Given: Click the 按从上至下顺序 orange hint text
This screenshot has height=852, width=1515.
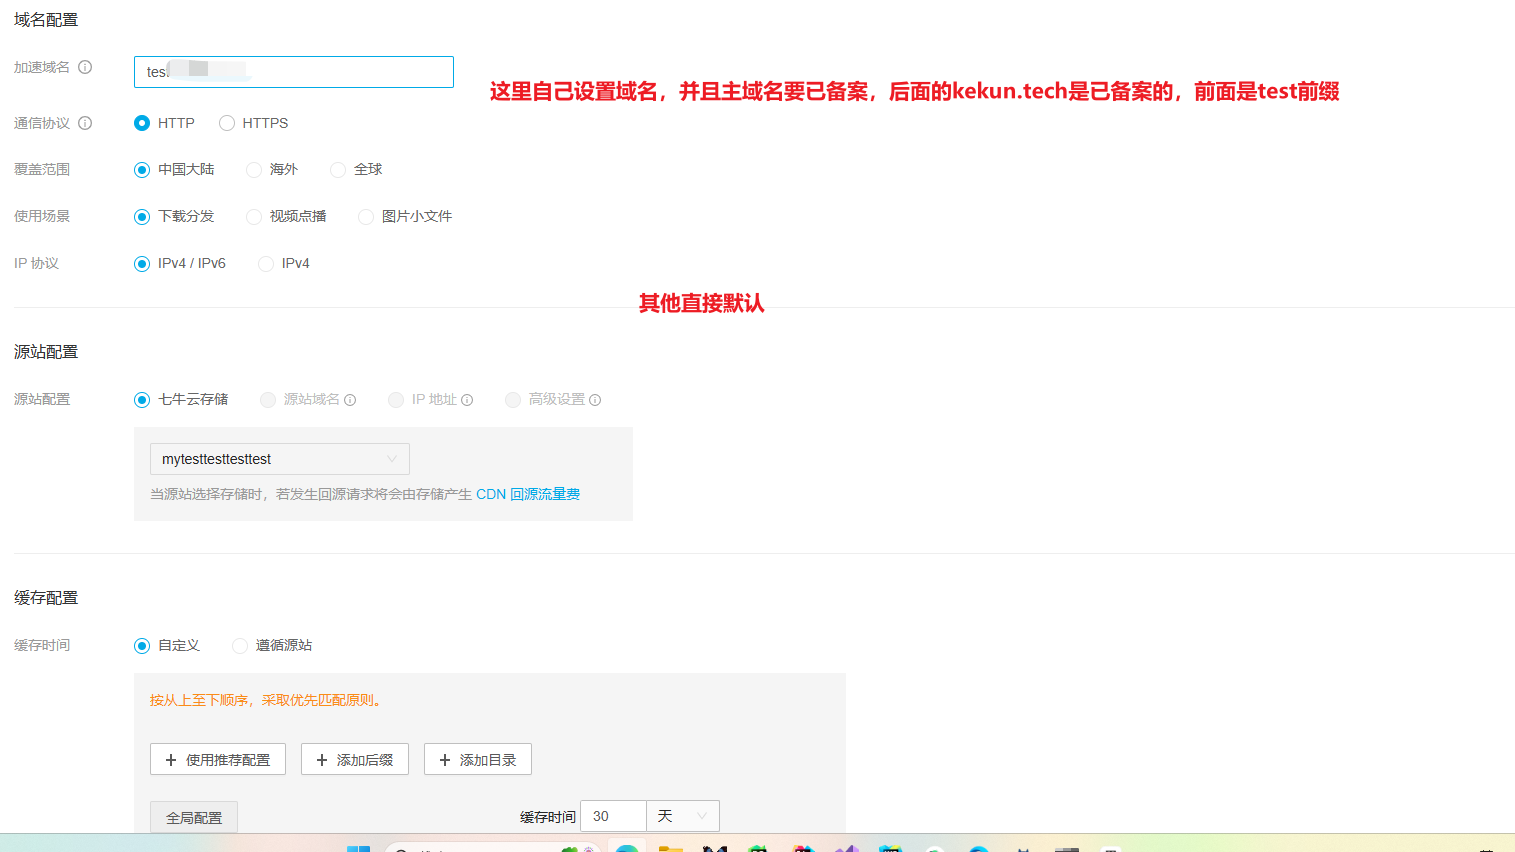Looking at the screenshot, I should click(266, 700).
